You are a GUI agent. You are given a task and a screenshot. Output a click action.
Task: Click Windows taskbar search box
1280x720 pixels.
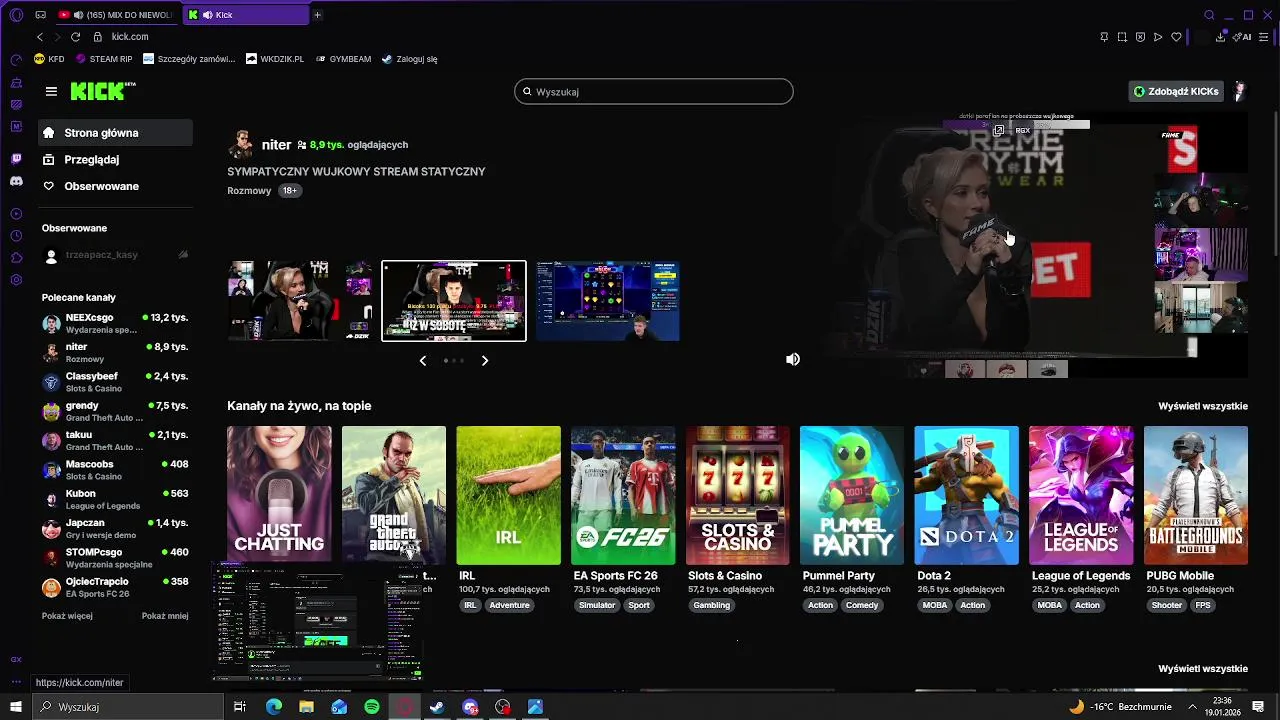coord(128,707)
